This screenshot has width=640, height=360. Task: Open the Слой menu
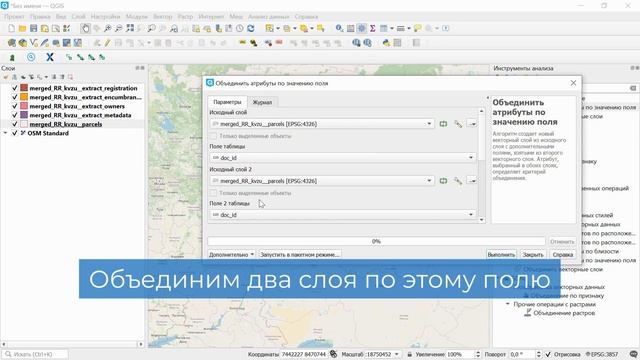coord(78,17)
